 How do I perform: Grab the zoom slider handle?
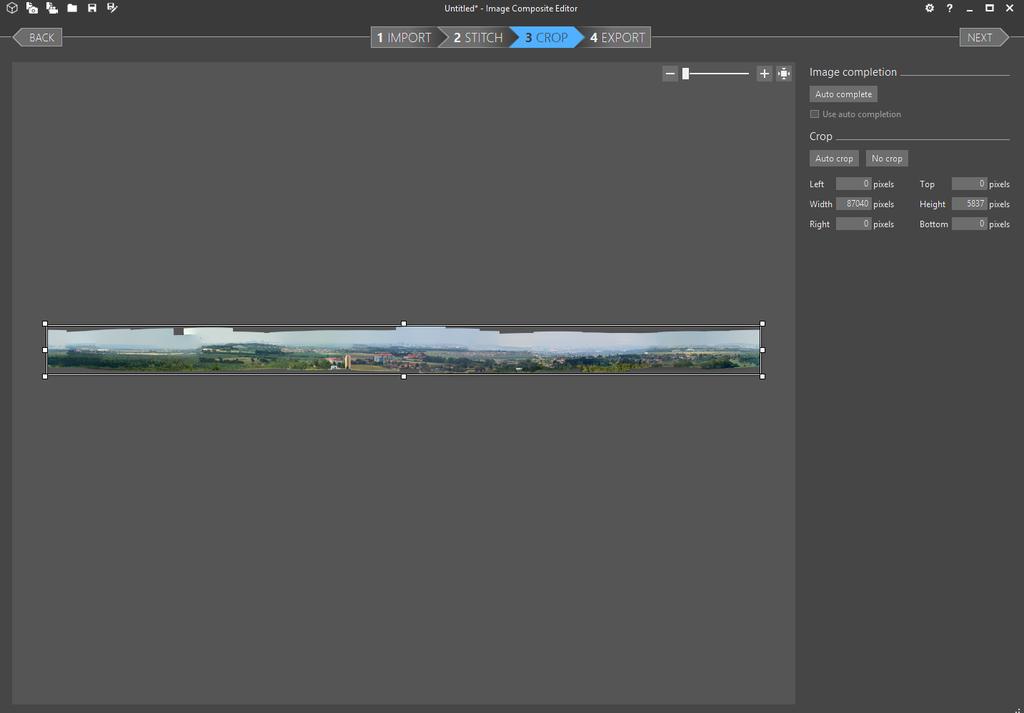686,74
